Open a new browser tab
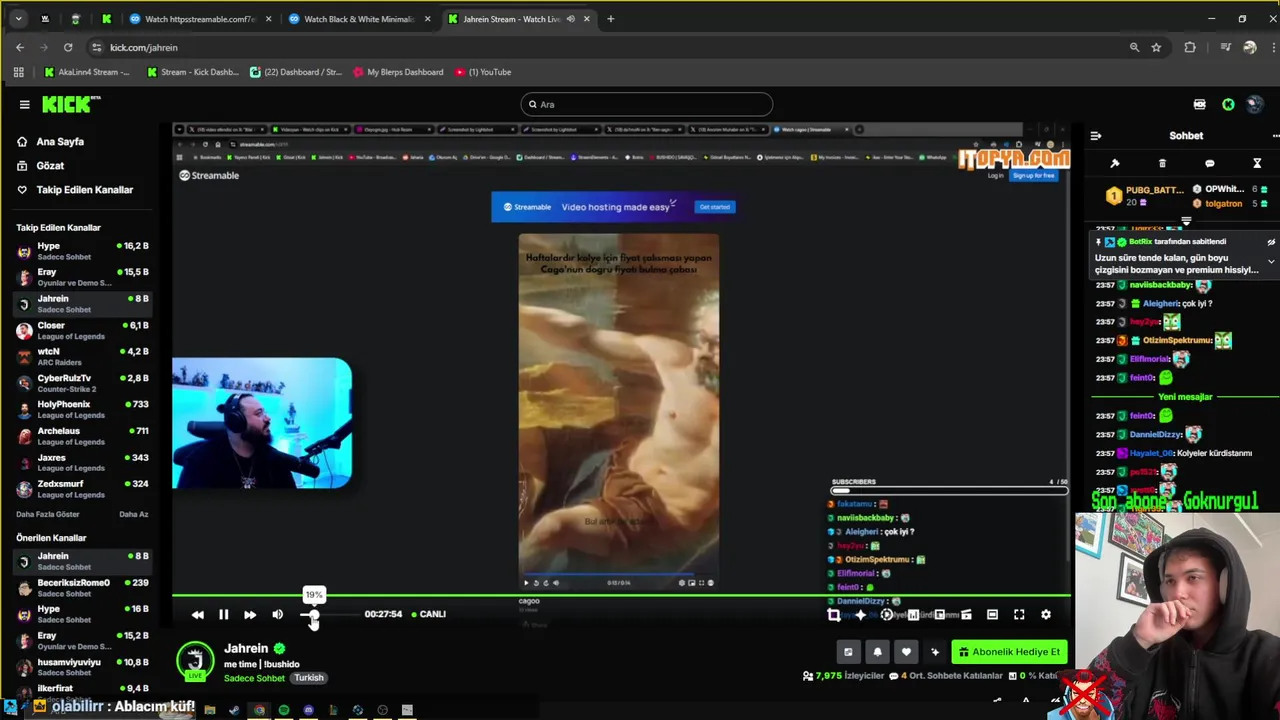The height and width of the screenshot is (720, 1280). pyautogui.click(x=611, y=19)
